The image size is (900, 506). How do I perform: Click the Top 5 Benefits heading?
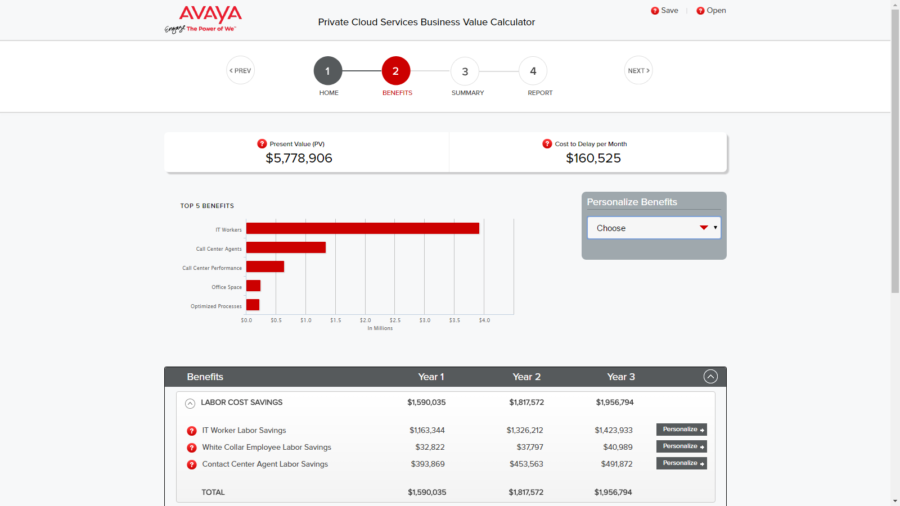pyautogui.click(x=207, y=205)
